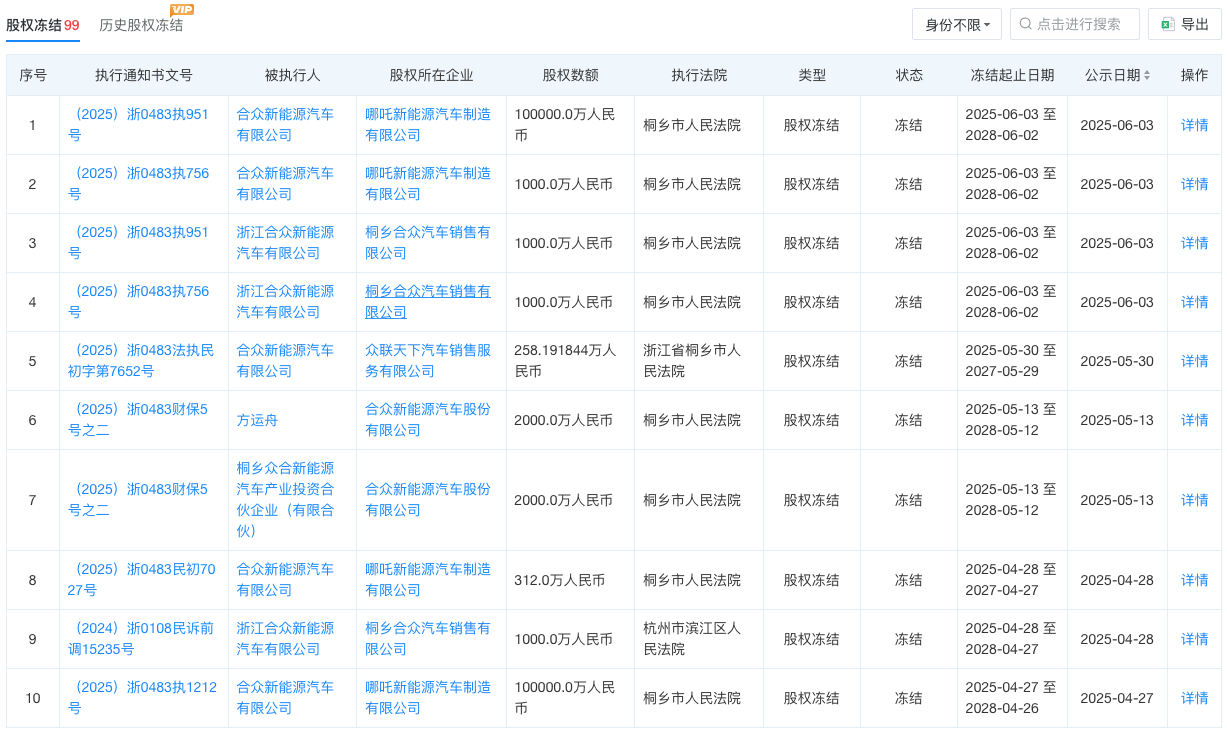Open 详情 for row 10

1194,698
